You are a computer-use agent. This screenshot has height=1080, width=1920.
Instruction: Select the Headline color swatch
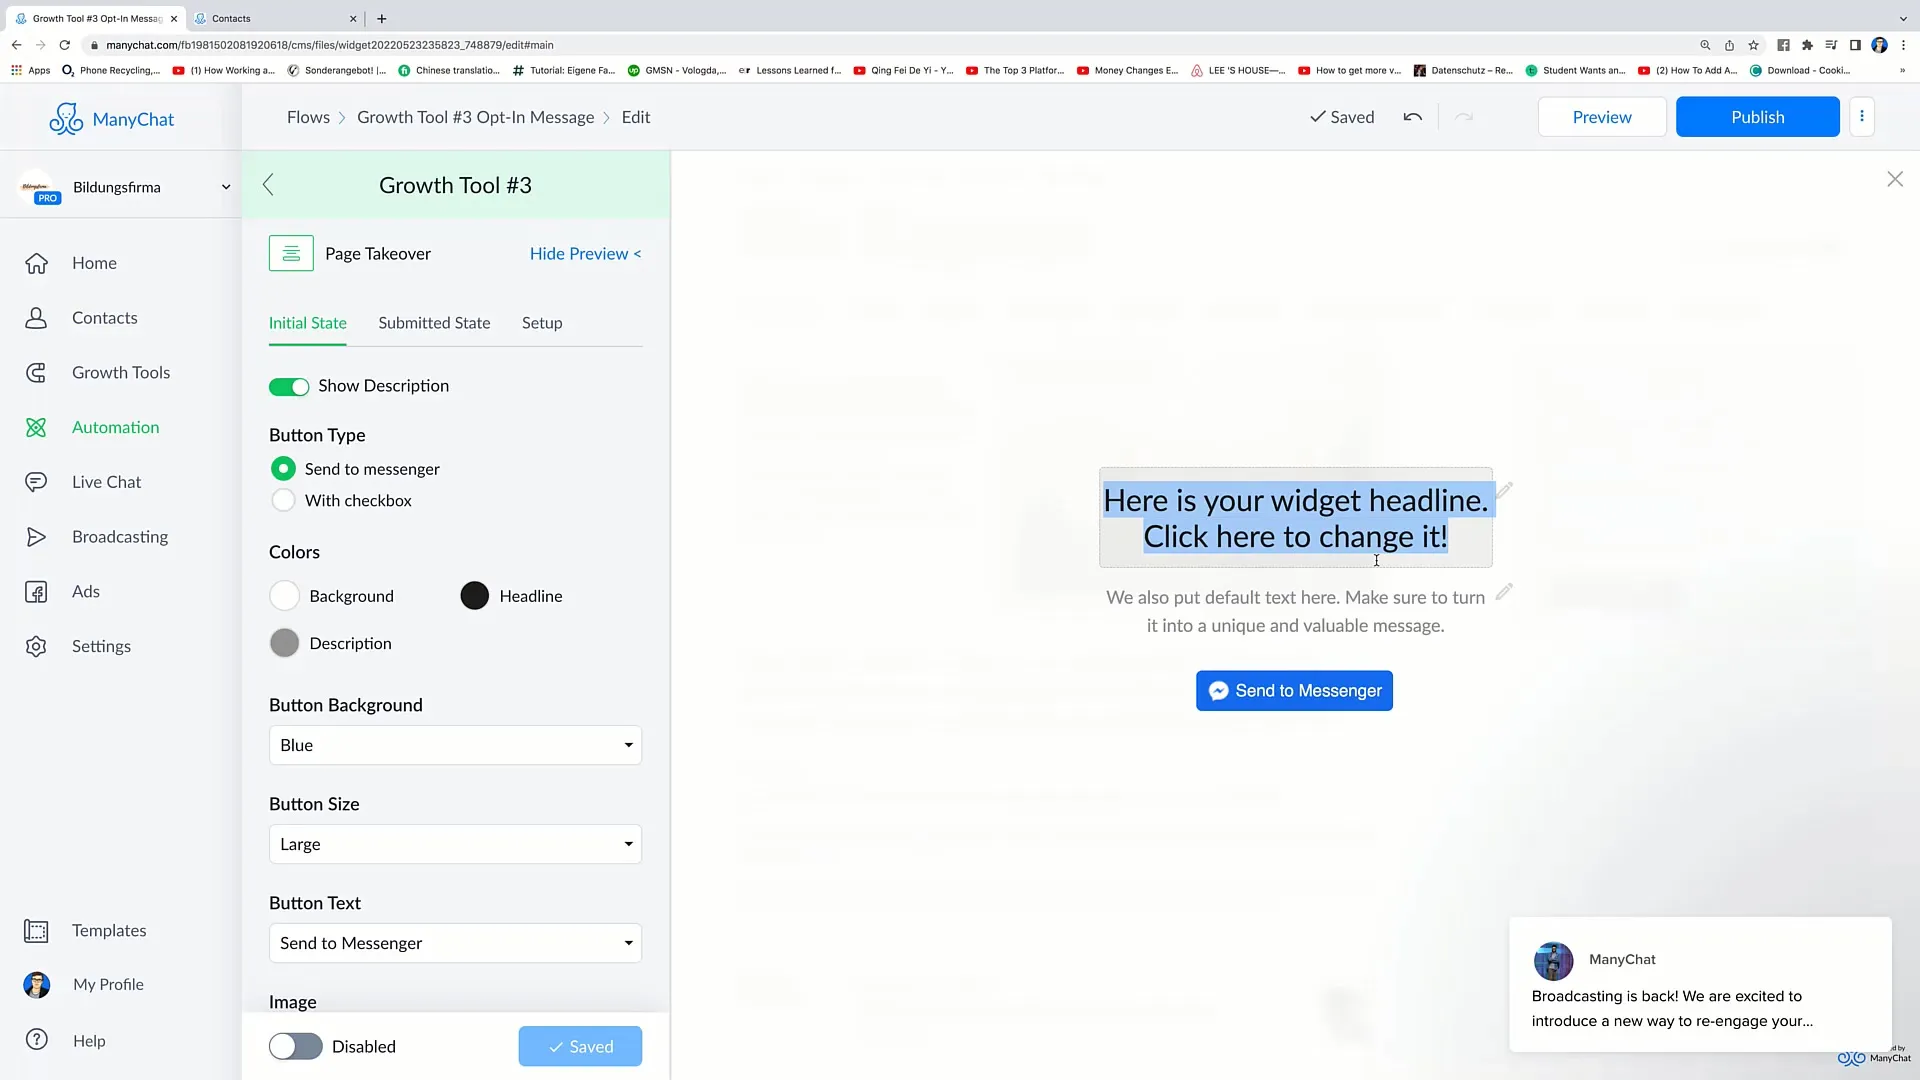pyautogui.click(x=473, y=595)
